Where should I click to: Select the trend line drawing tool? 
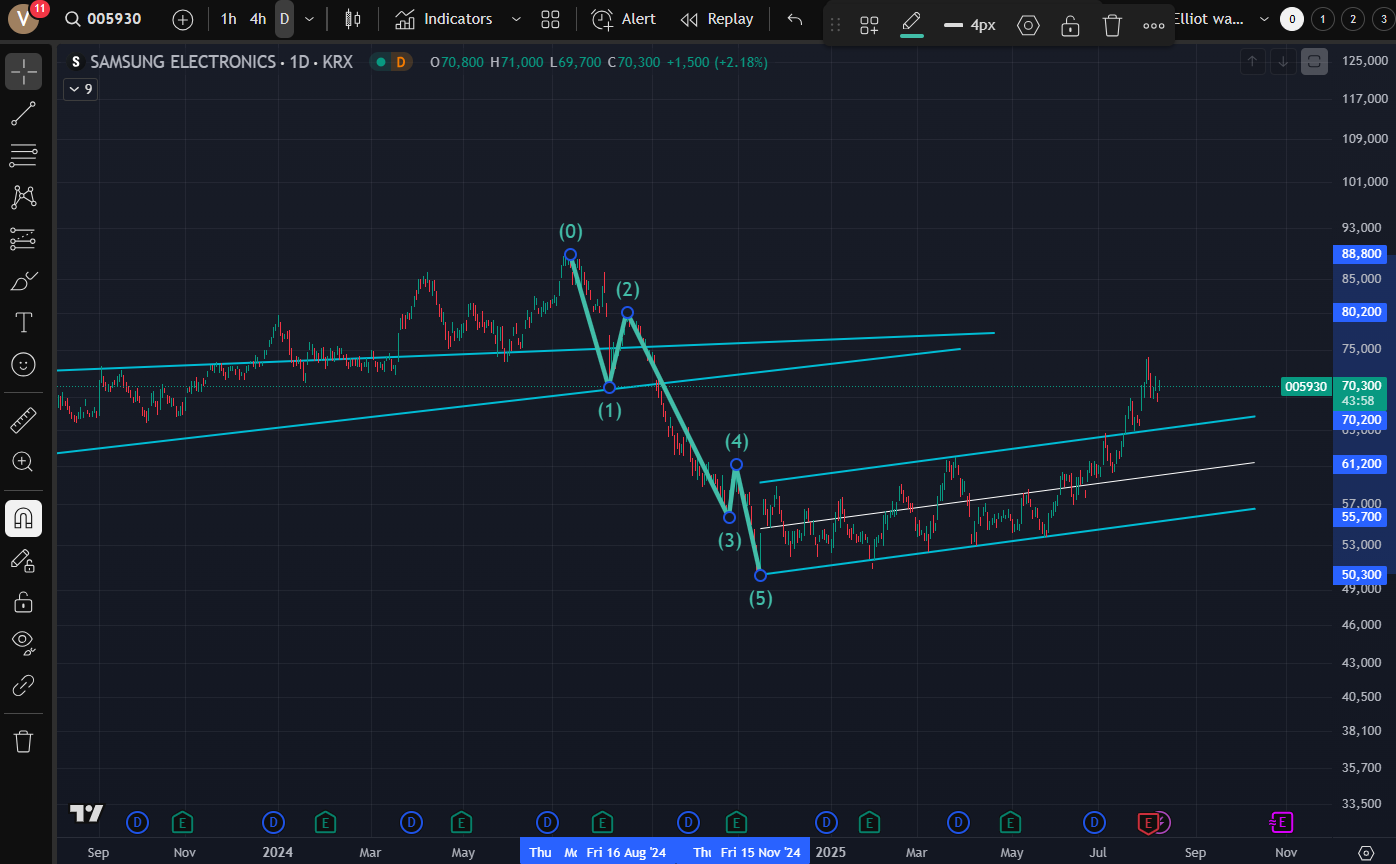click(23, 113)
